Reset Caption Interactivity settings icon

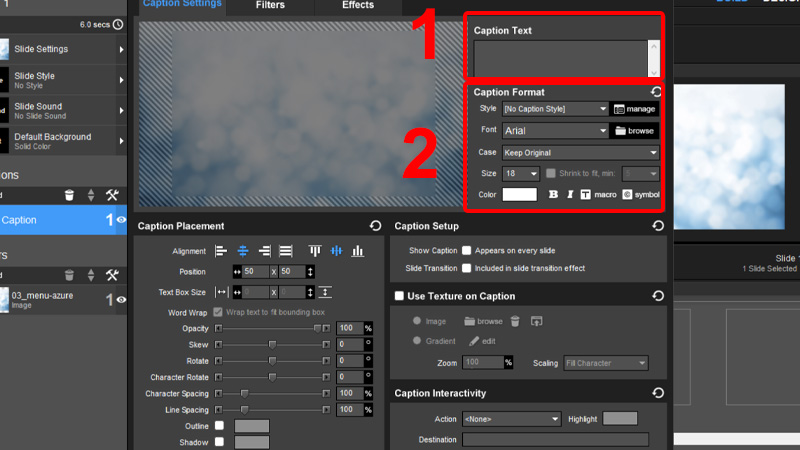(658, 393)
